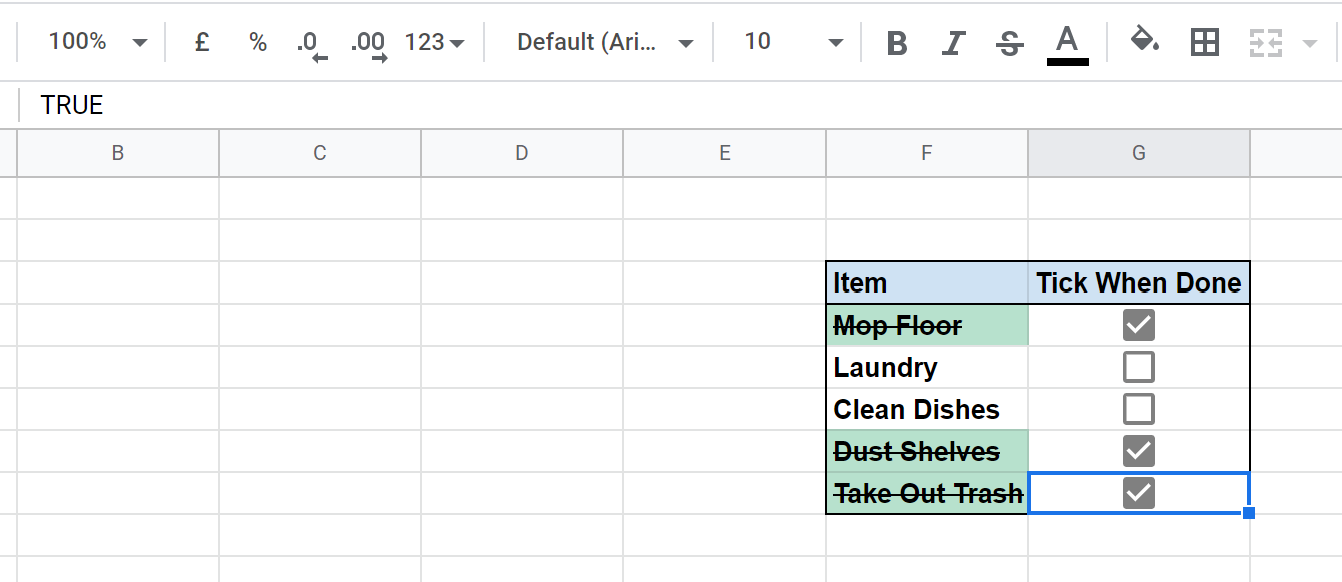Increase decimal places
This screenshot has width=1342, height=582.
[367, 42]
